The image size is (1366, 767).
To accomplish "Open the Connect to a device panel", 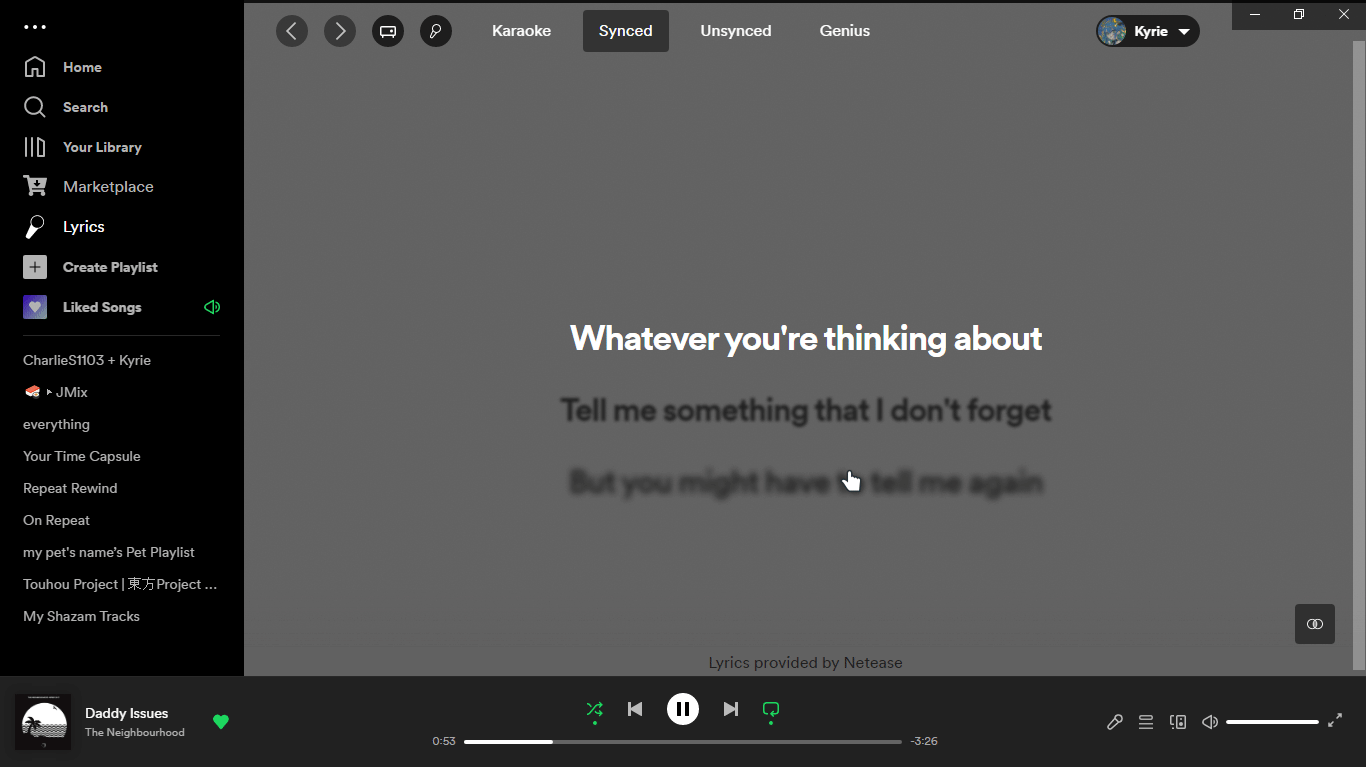I will click(1178, 721).
